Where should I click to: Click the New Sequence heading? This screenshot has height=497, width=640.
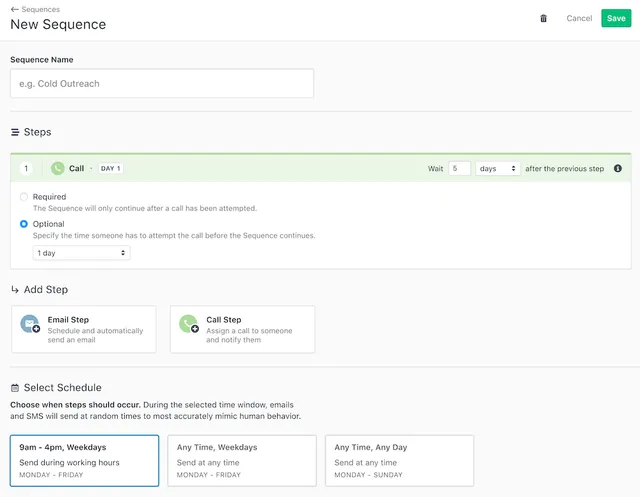coord(58,24)
